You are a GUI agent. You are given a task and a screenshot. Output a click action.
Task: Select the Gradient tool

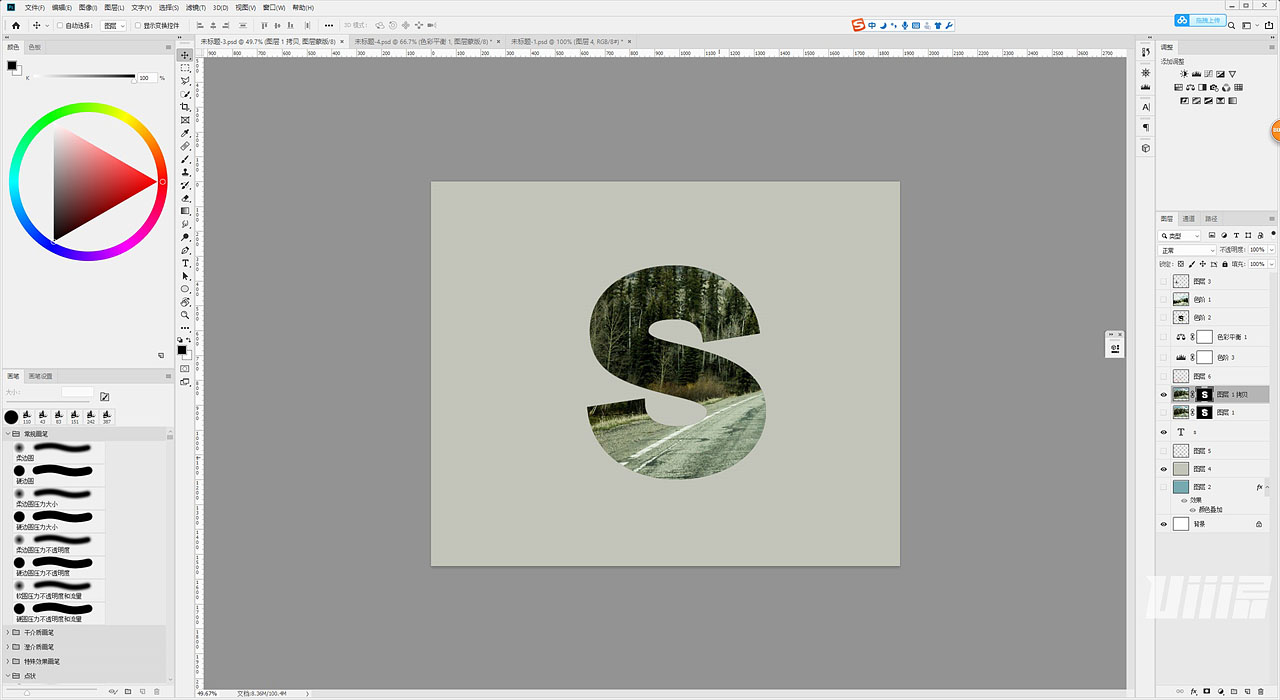click(185, 208)
